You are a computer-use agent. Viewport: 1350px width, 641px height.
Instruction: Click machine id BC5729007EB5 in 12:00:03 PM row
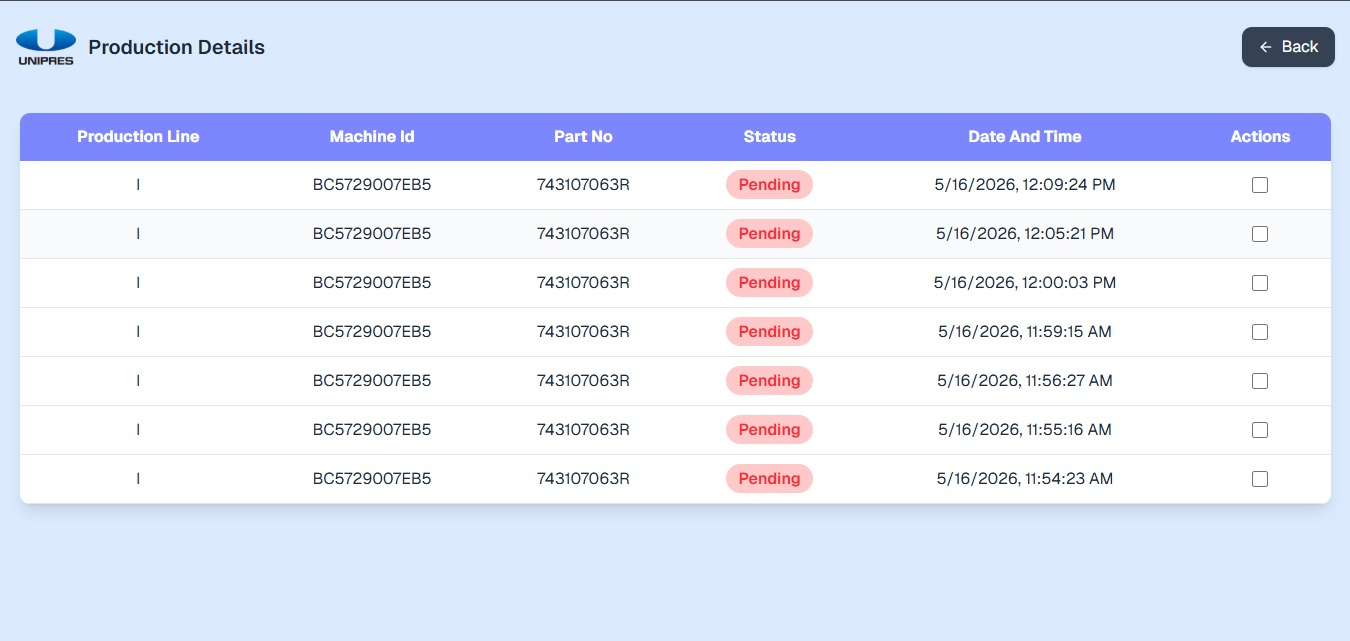pos(372,283)
